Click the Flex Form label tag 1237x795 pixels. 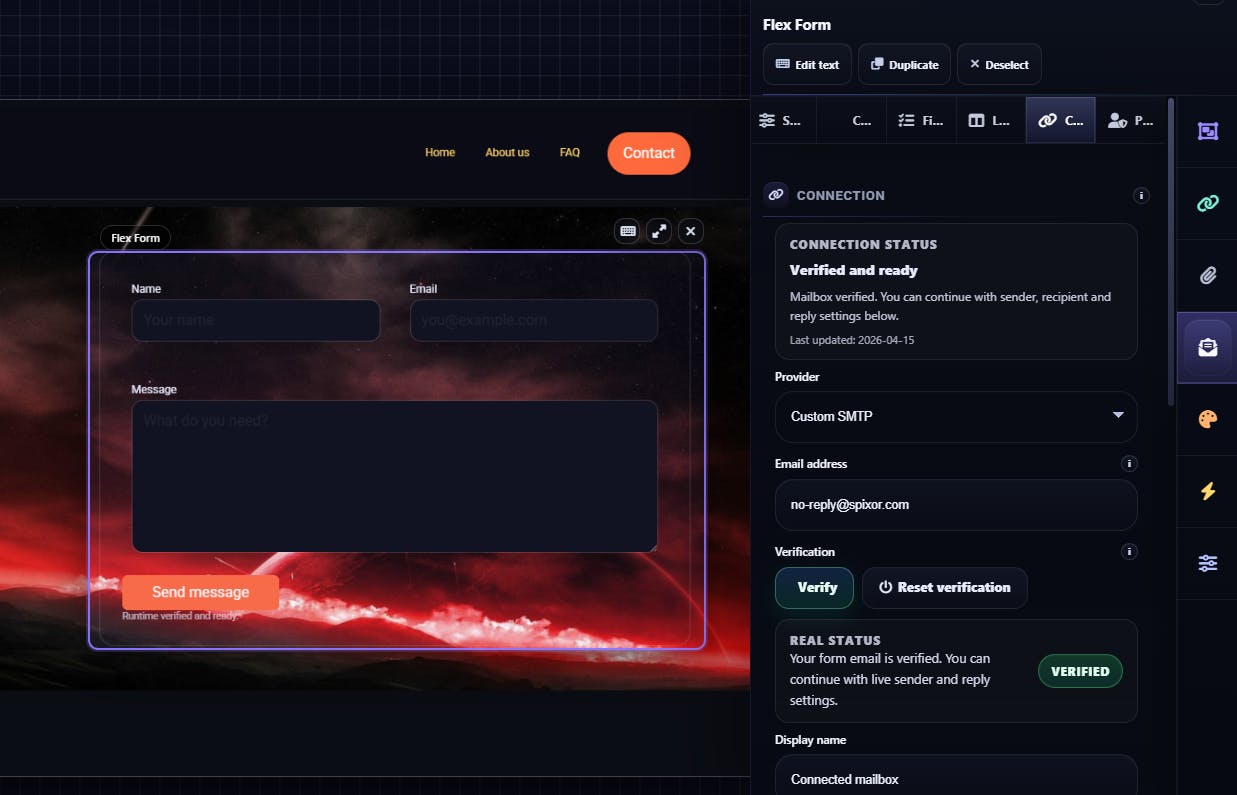point(135,238)
